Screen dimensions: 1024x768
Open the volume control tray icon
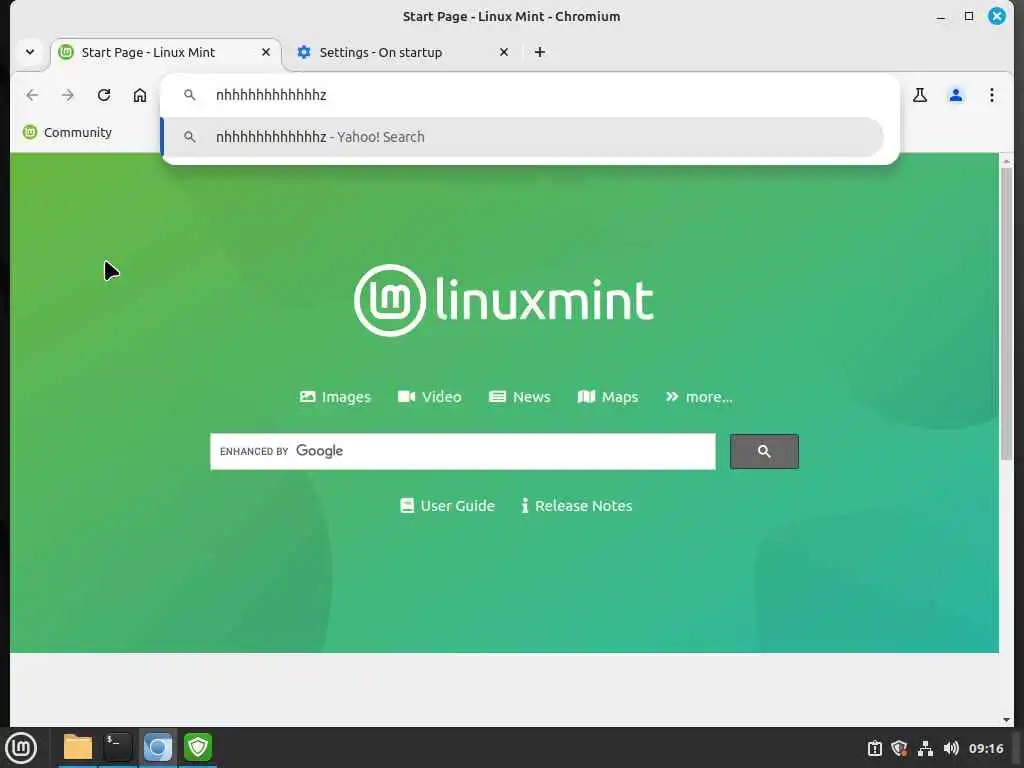pyautogui.click(x=951, y=748)
